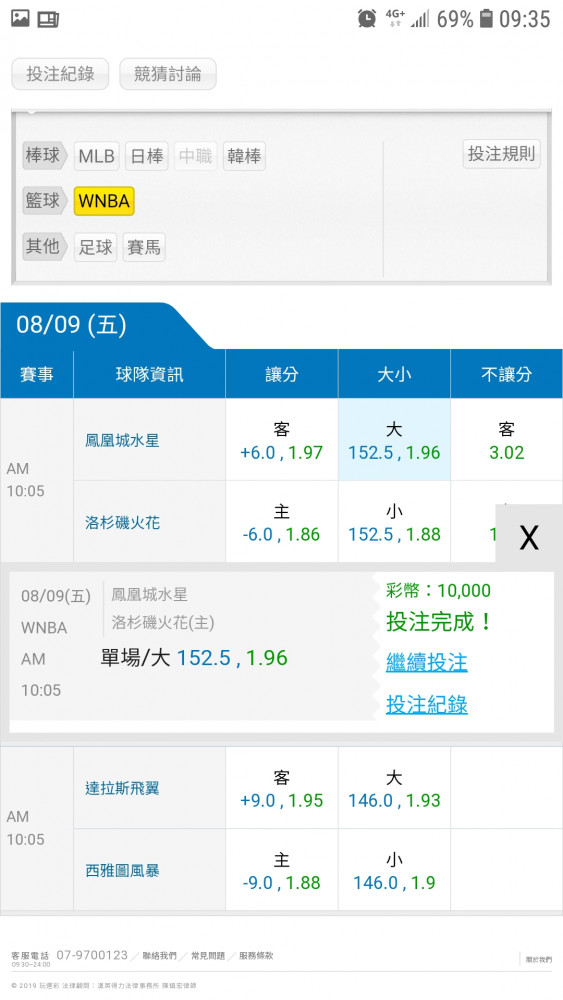Switch to the 足球 category
This screenshot has width=563, height=1000.
[x=95, y=247]
